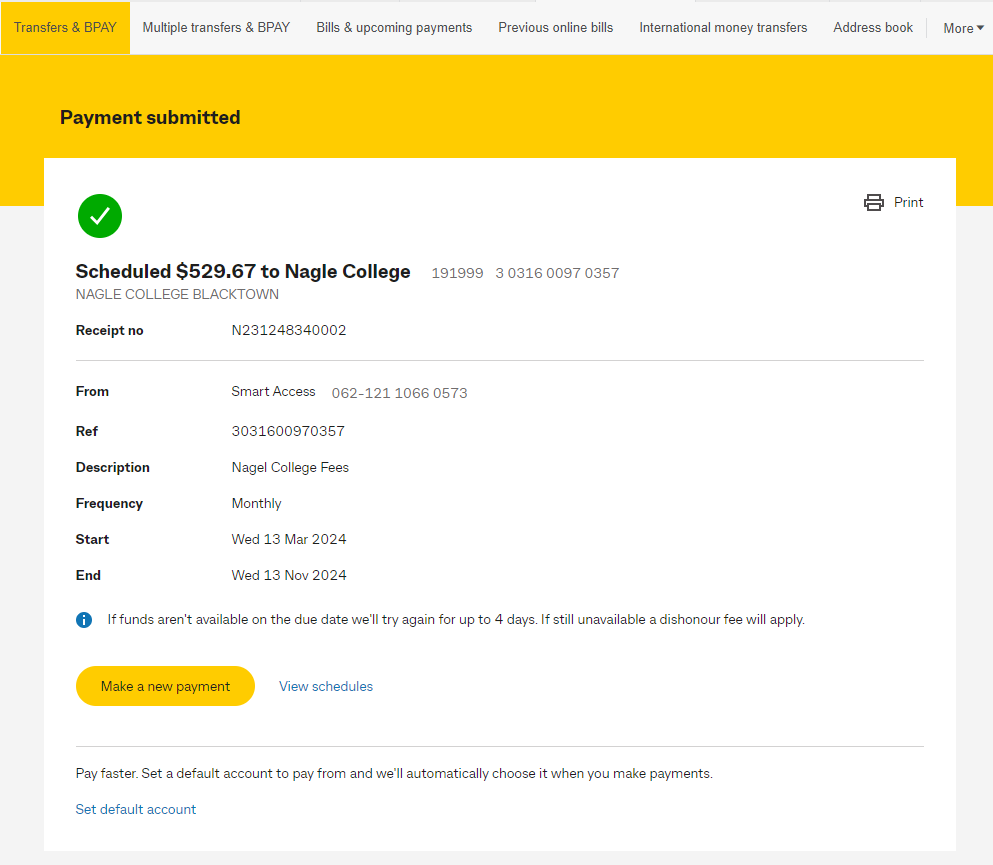
Task: Open the Previous online bills tab
Action: point(556,28)
